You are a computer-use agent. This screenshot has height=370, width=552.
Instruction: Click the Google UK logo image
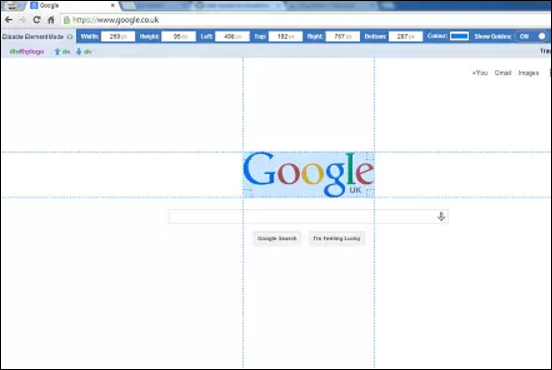click(x=309, y=174)
